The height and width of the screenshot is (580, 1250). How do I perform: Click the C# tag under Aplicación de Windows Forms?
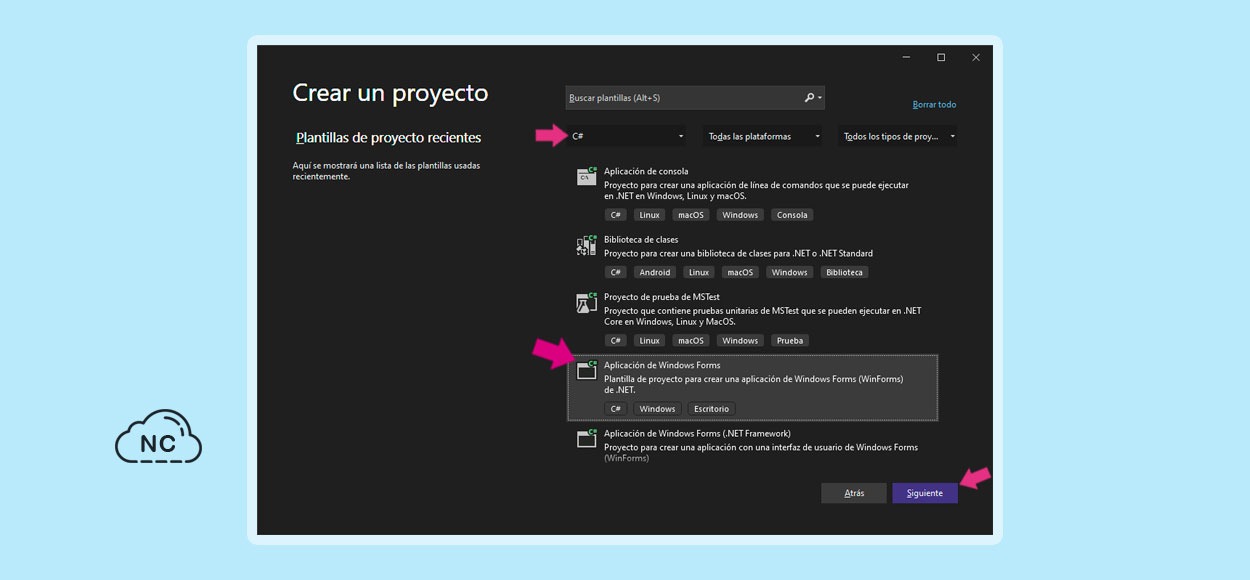(x=616, y=409)
